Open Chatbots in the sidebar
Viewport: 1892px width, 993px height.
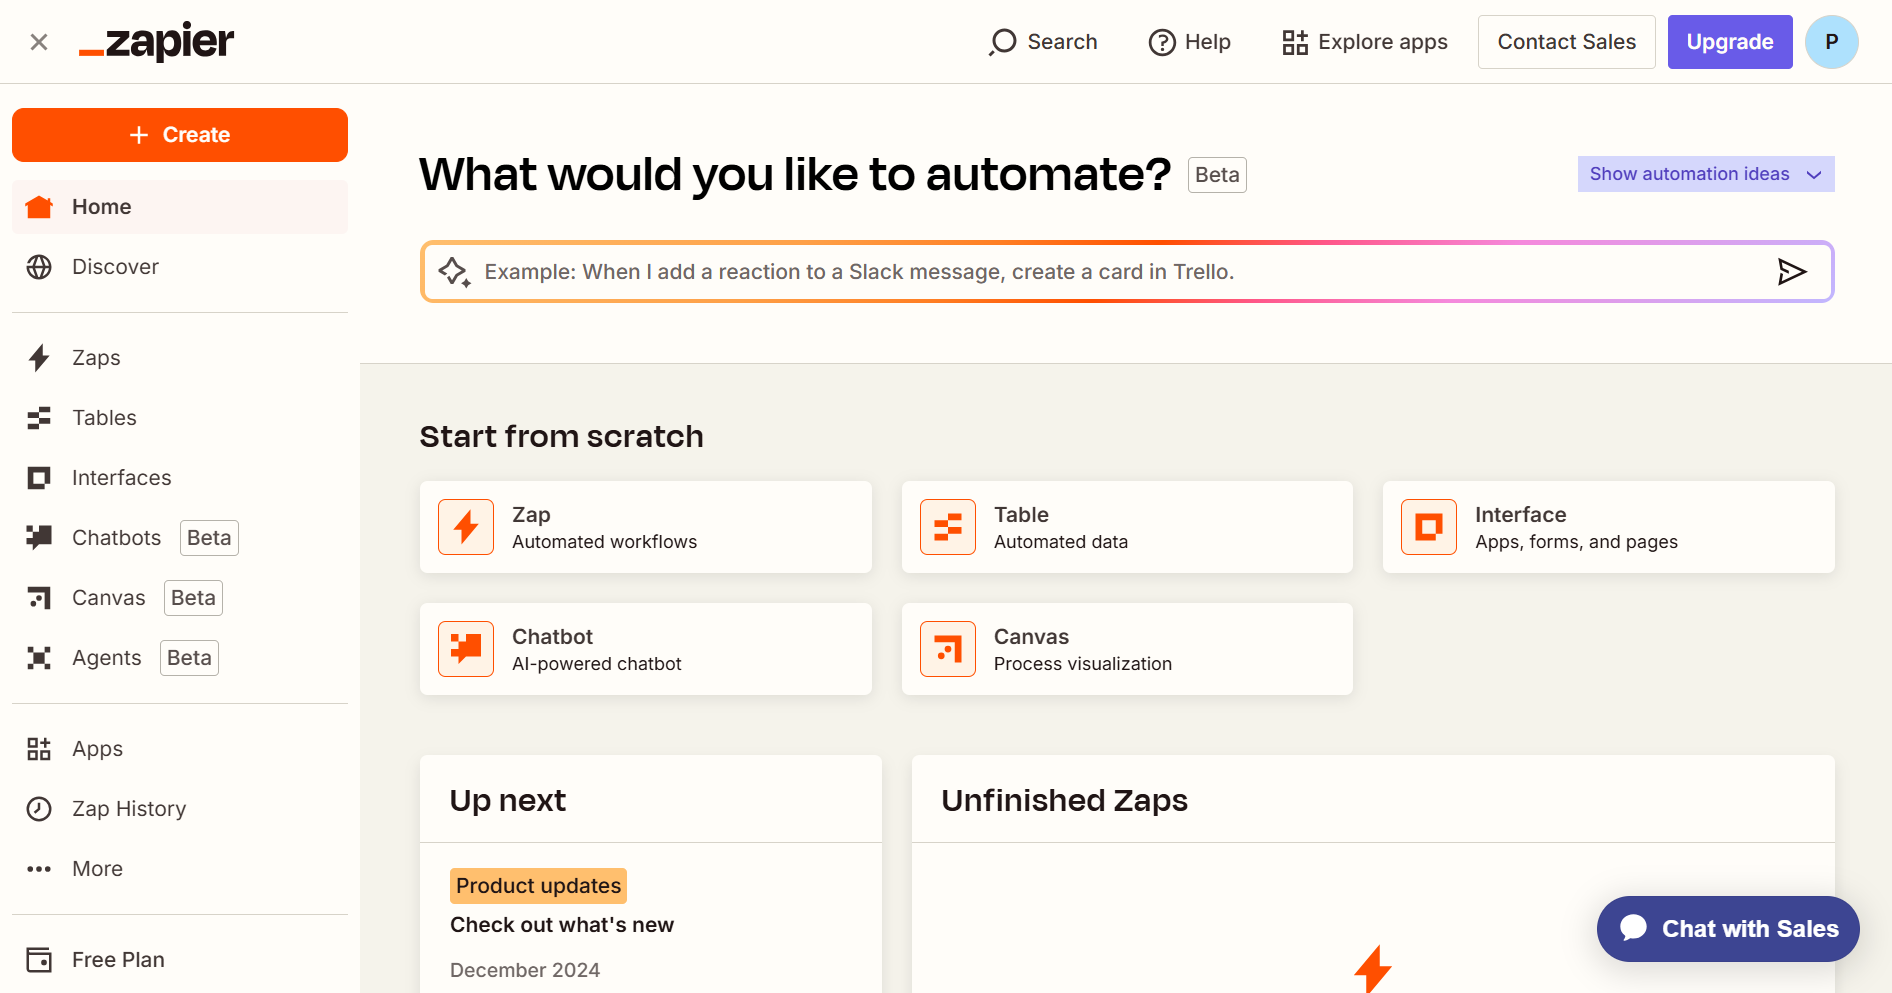tap(180, 538)
